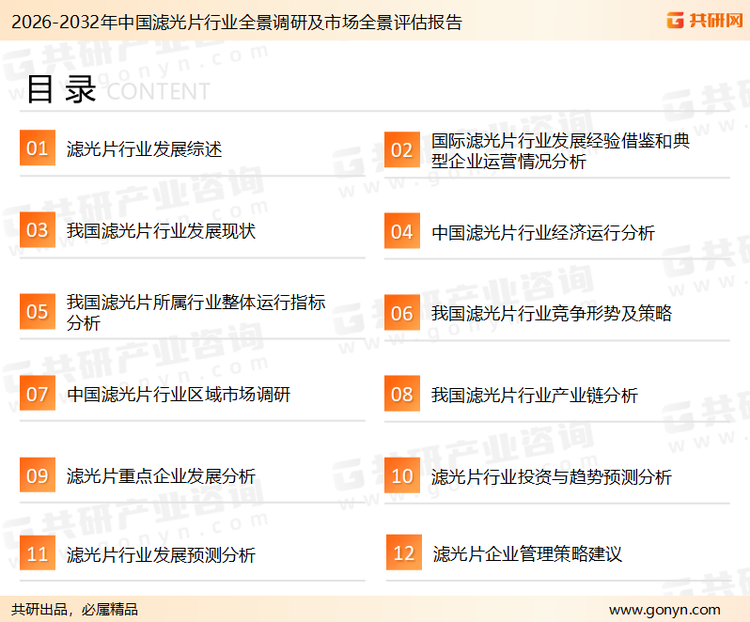Screen dimensions: 750x622
Task: Select chapter title 滤光片行业发展预测分析
Action: click(x=161, y=555)
